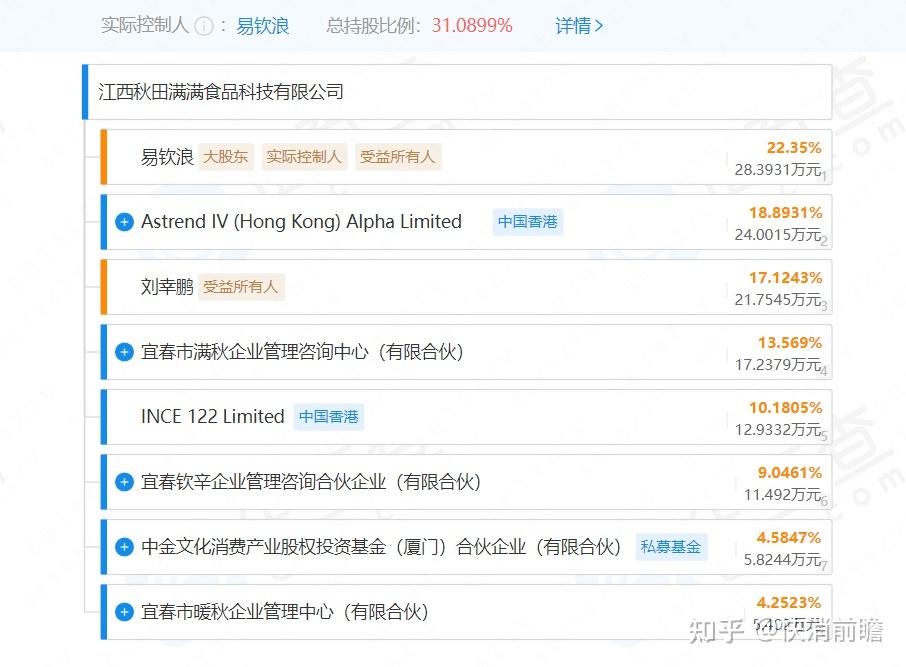Click the 11.492万元 amount

782,495
